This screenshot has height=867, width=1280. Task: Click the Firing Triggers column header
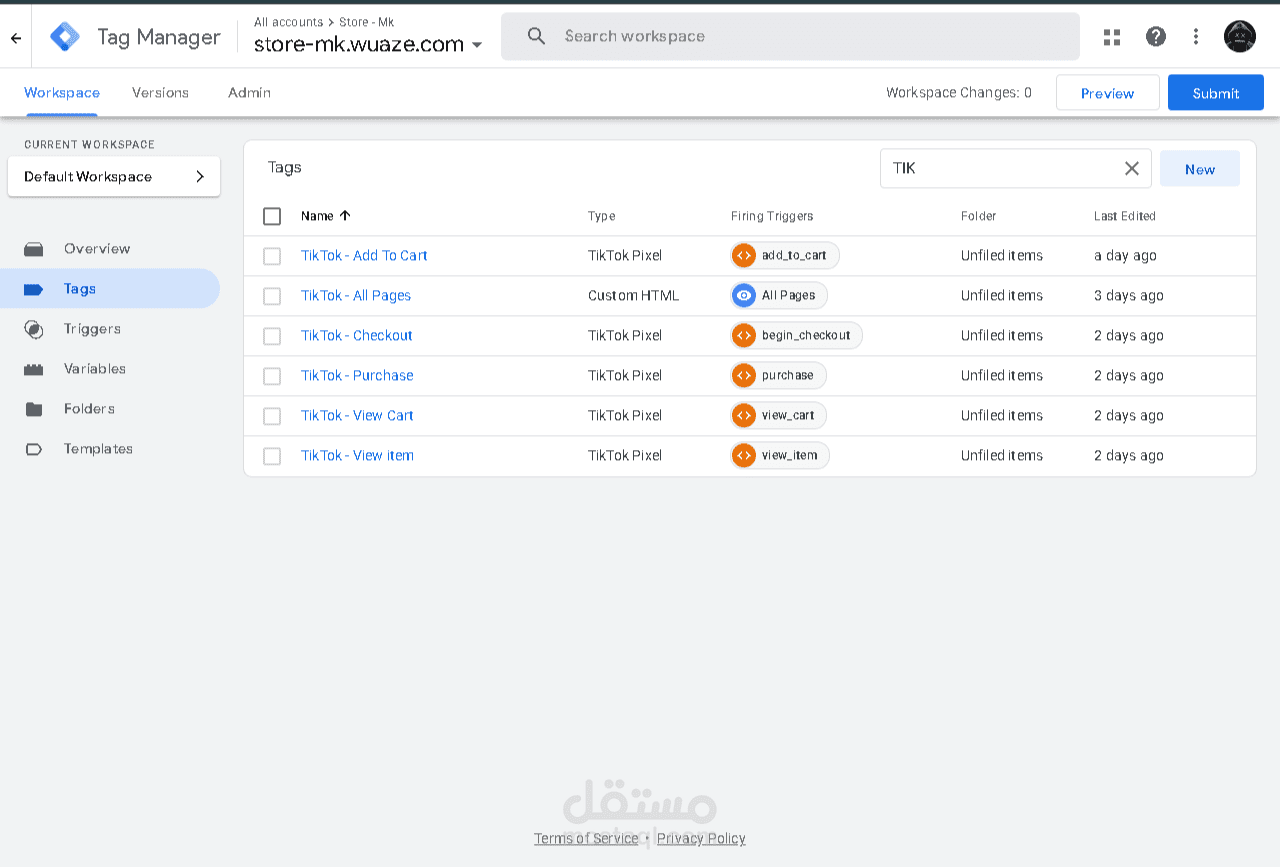pyautogui.click(x=772, y=216)
